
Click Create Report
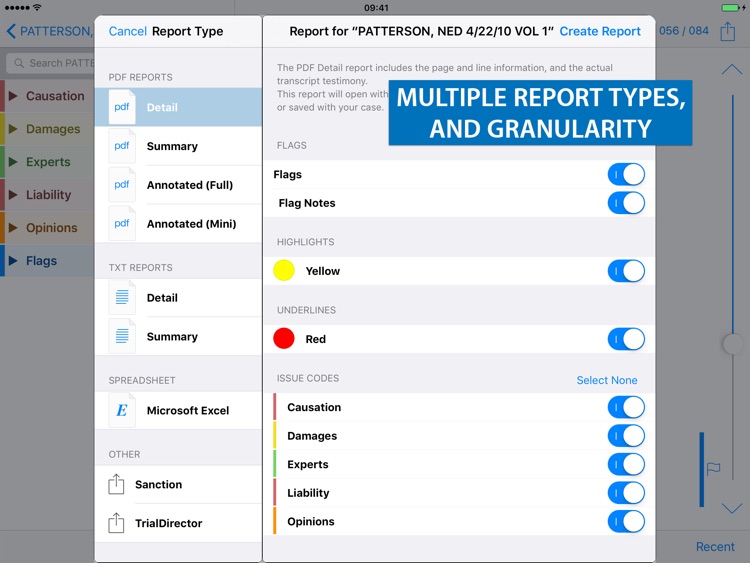click(600, 31)
